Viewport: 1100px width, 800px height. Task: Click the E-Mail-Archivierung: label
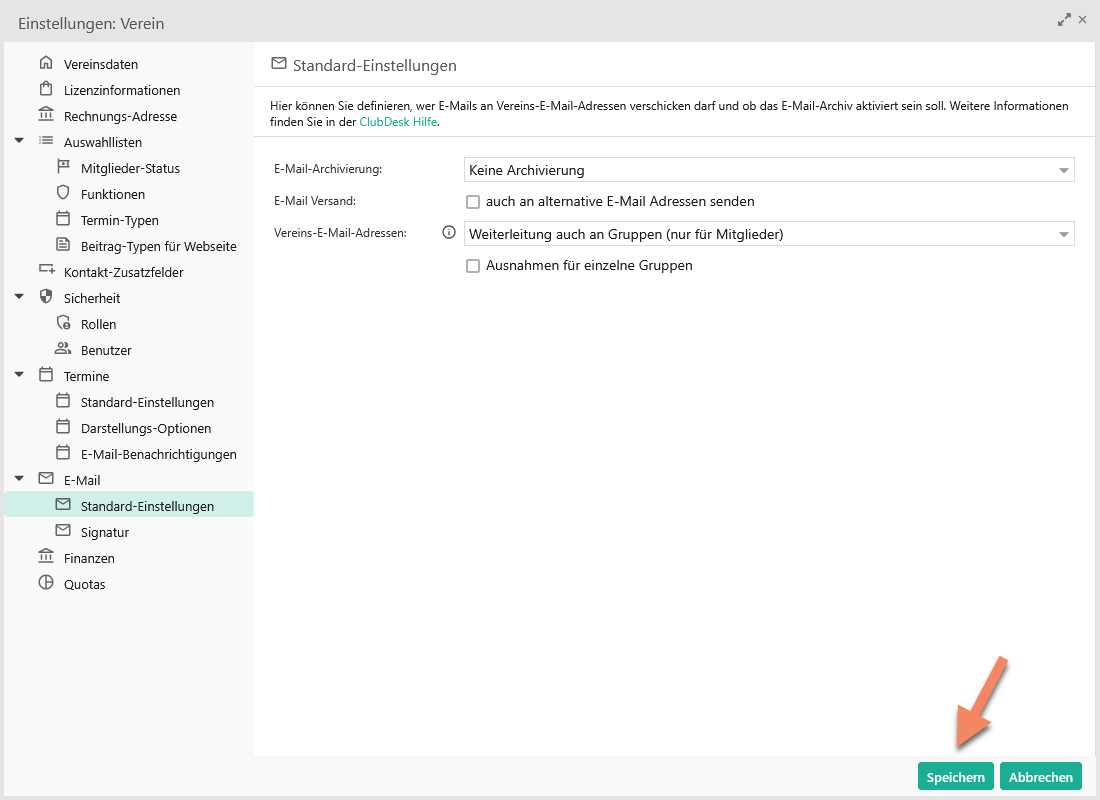328,169
